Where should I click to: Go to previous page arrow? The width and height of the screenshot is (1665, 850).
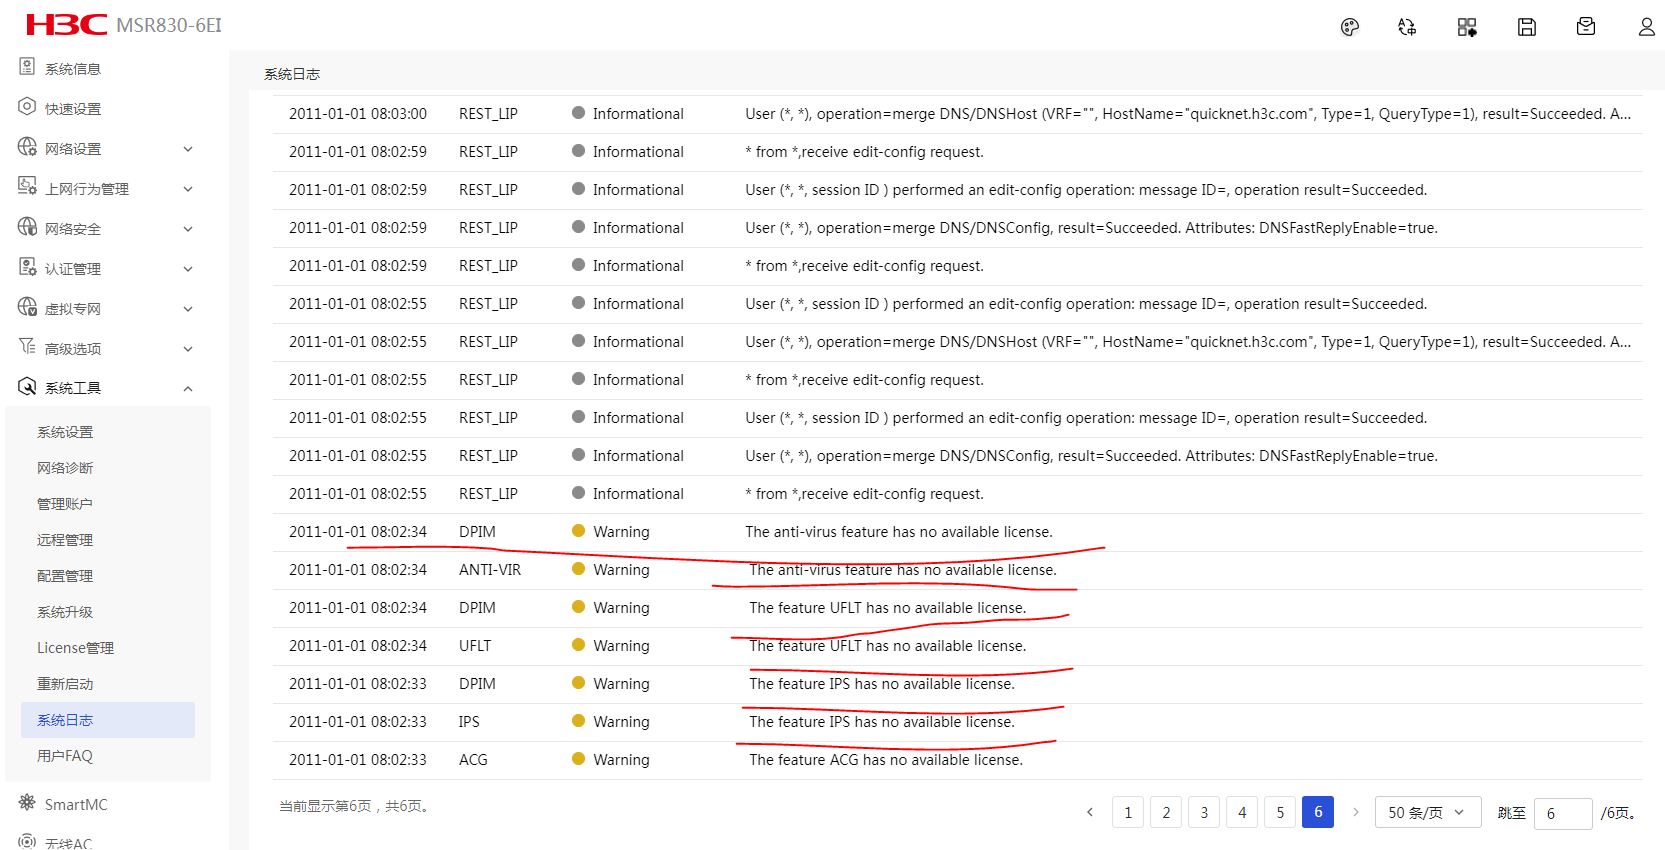tap(1090, 812)
